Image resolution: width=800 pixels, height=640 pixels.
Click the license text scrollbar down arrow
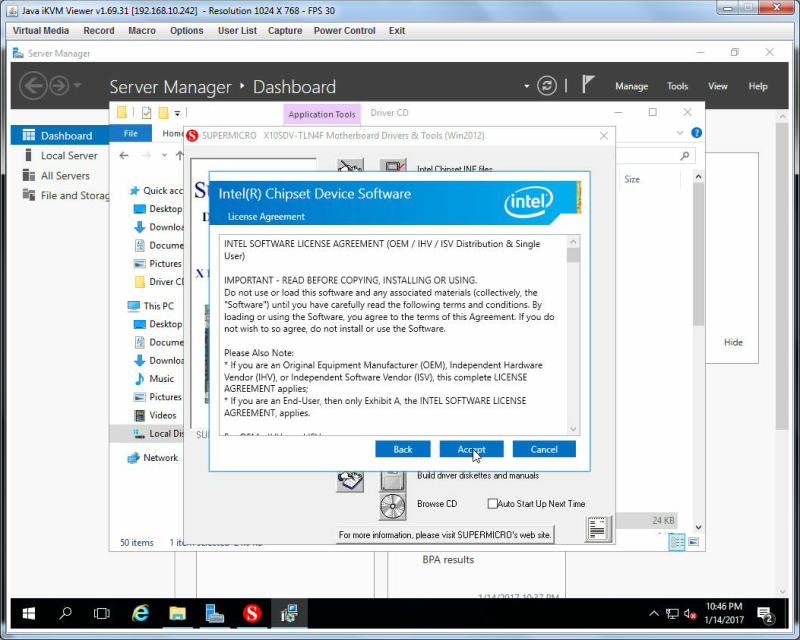point(573,429)
